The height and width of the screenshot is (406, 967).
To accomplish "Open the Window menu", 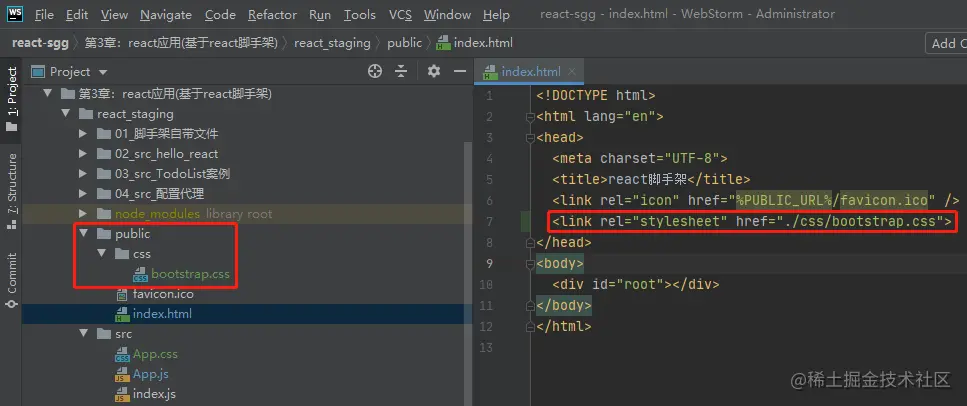I will (447, 14).
